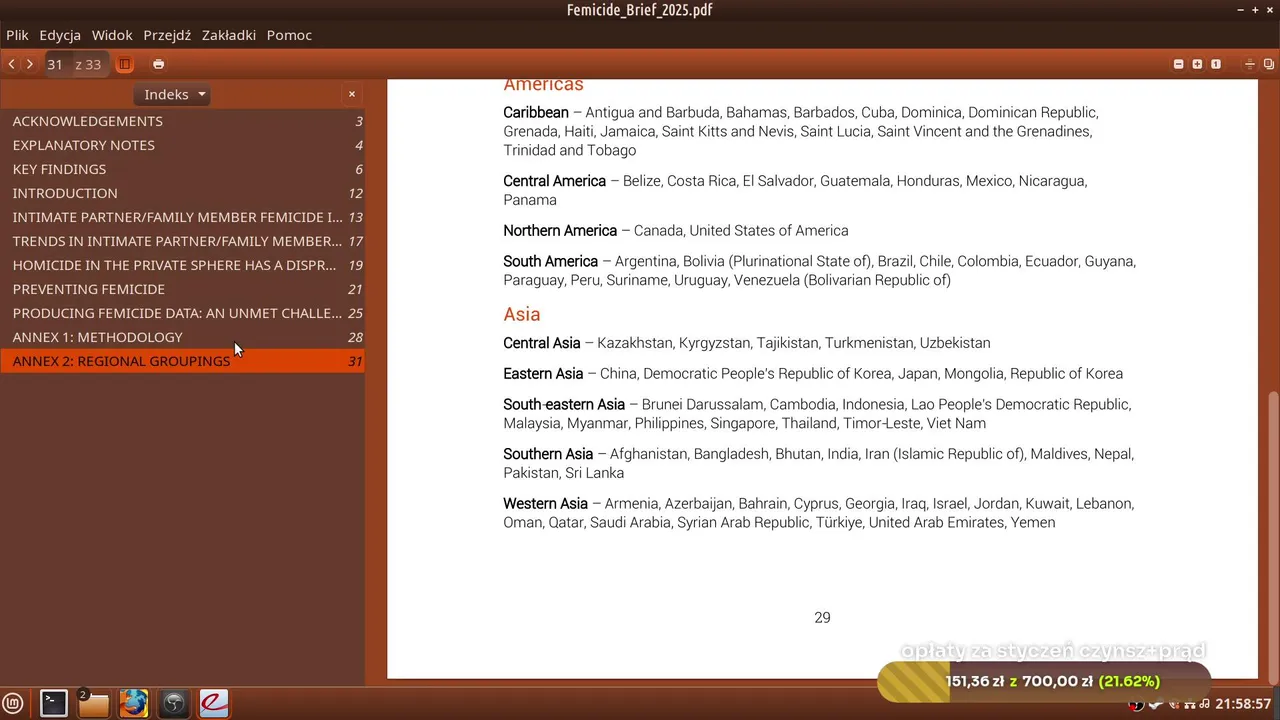Toggle continuous scrolling mode icon
This screenshot has height=720, width=1280.
pos(1250,64)
